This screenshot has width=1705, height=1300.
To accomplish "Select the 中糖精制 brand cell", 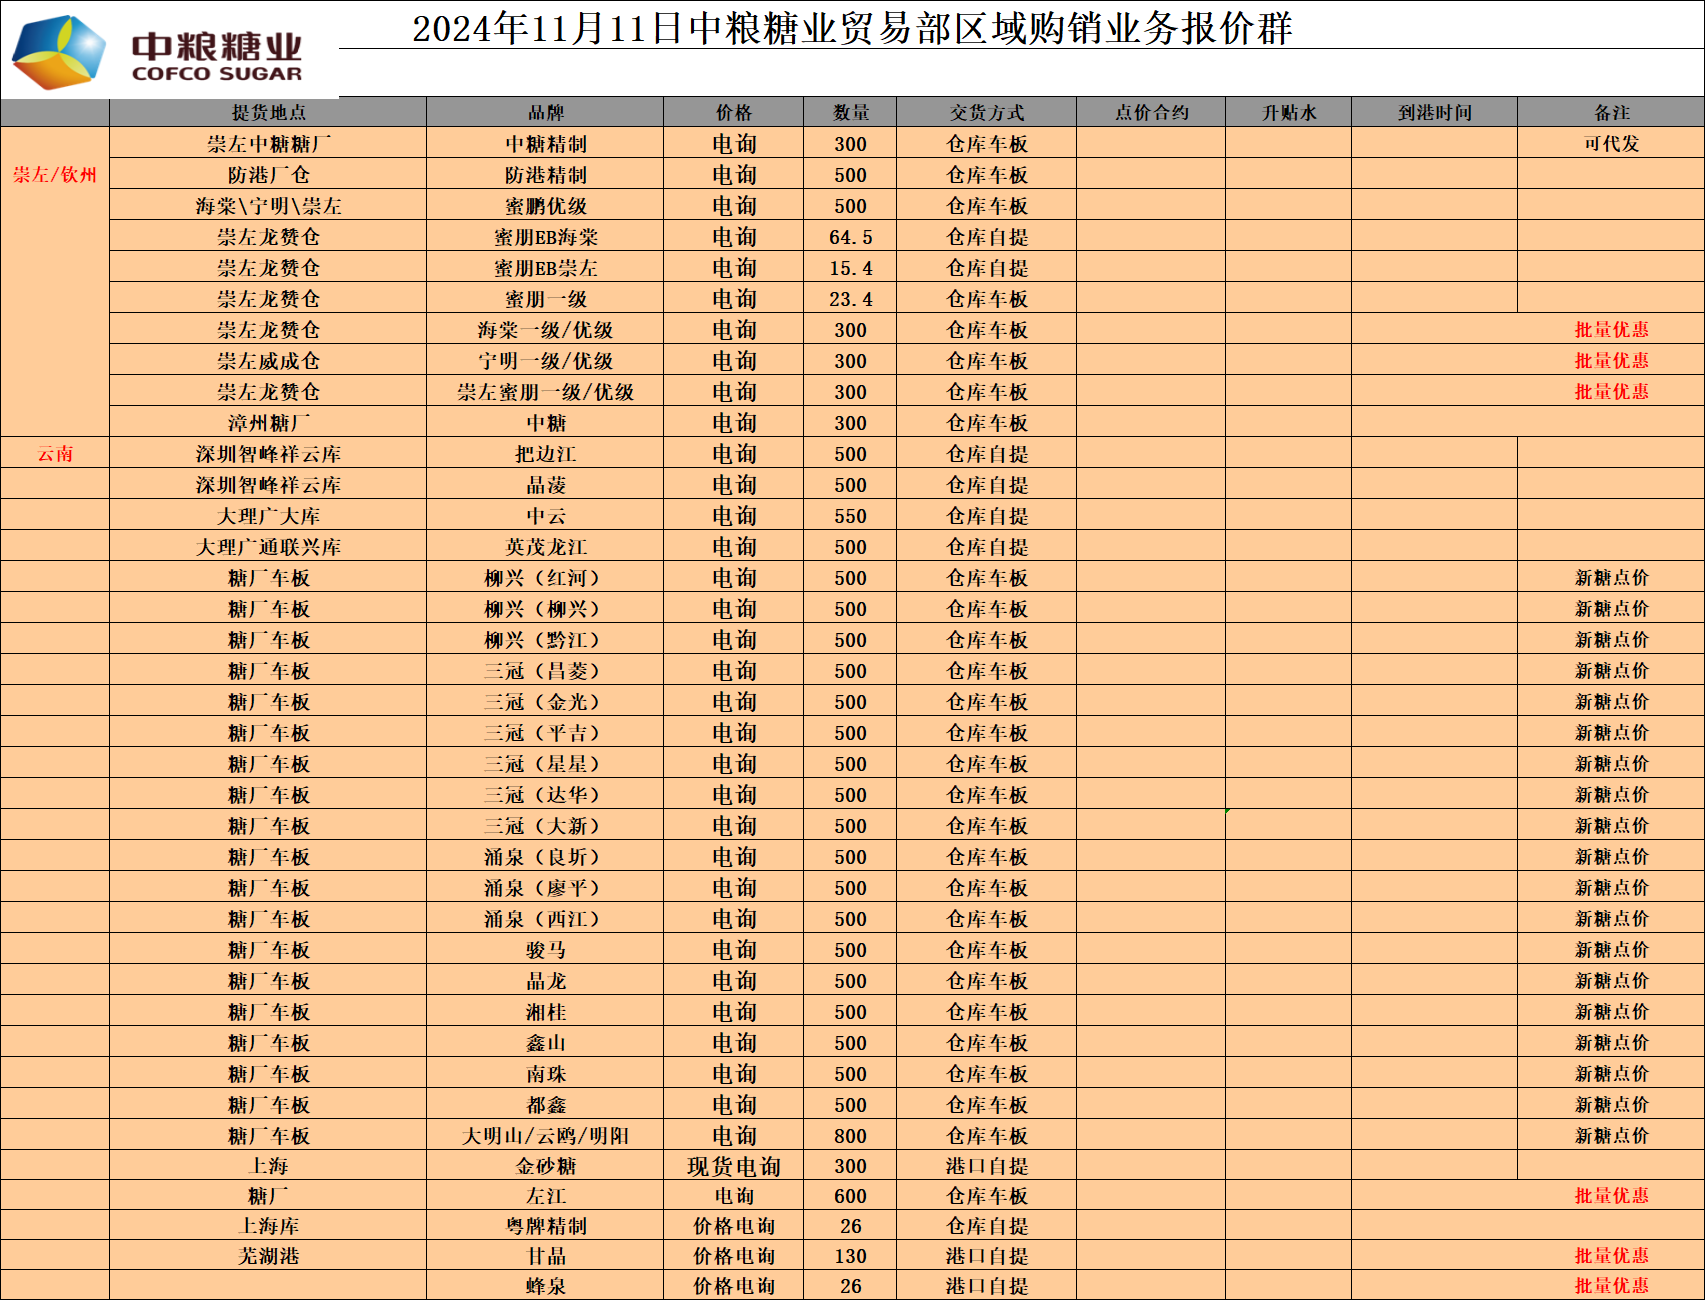I will [545, 144].
